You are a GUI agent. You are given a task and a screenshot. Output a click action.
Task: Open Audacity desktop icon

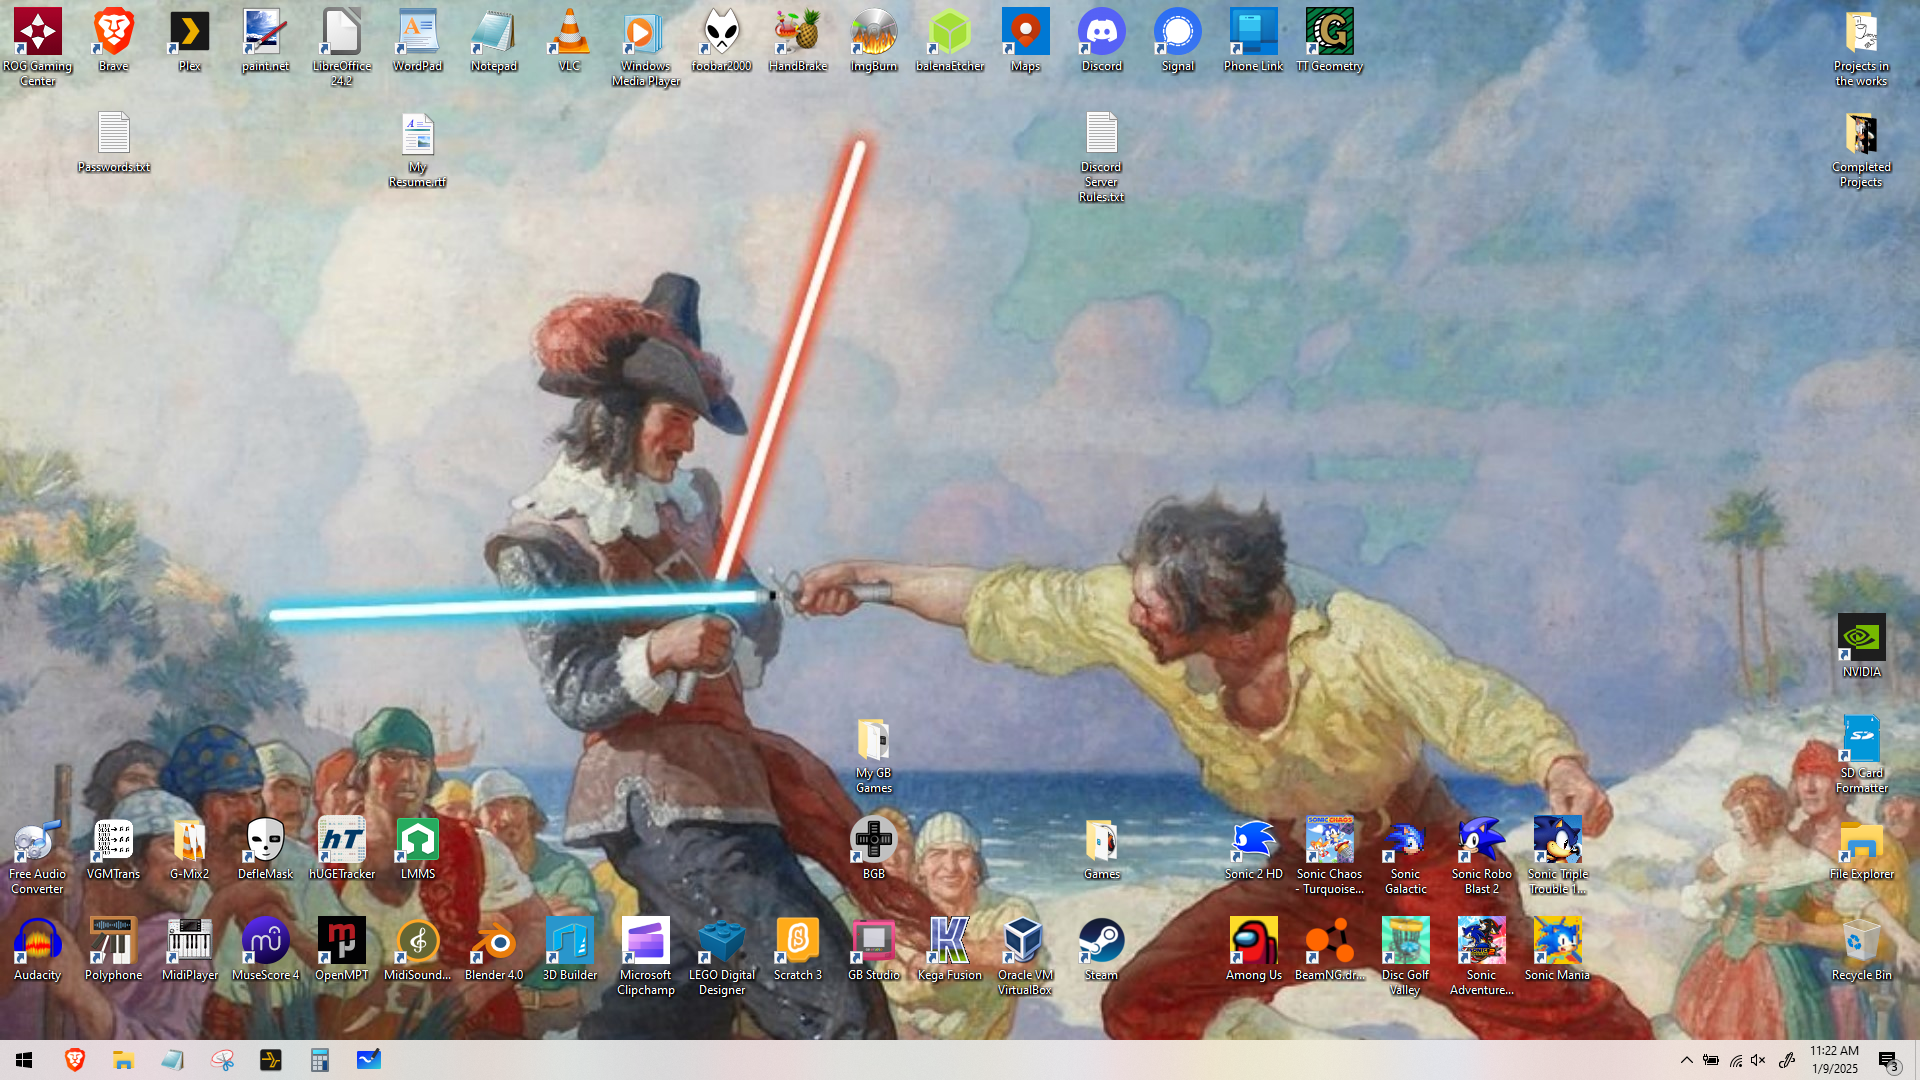coord(37,949)
